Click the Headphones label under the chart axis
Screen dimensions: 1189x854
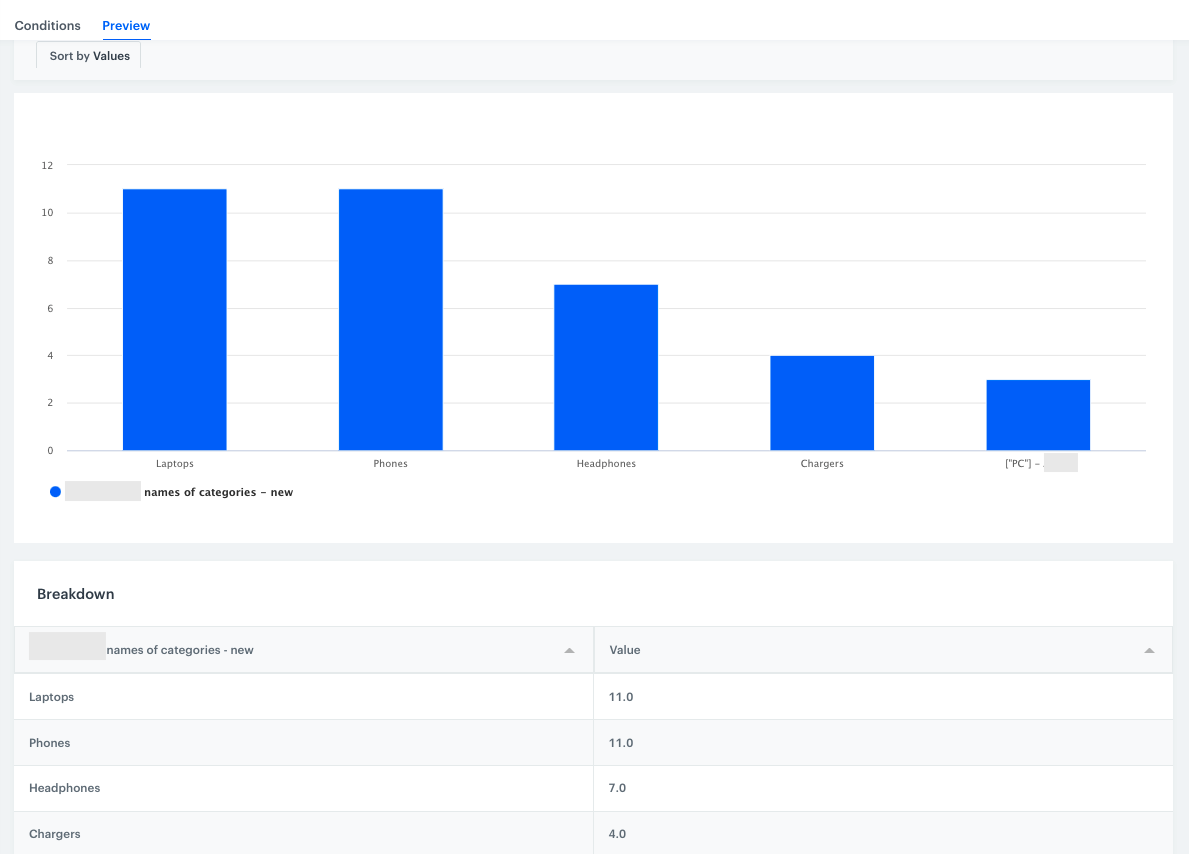[x=606, y=464]
